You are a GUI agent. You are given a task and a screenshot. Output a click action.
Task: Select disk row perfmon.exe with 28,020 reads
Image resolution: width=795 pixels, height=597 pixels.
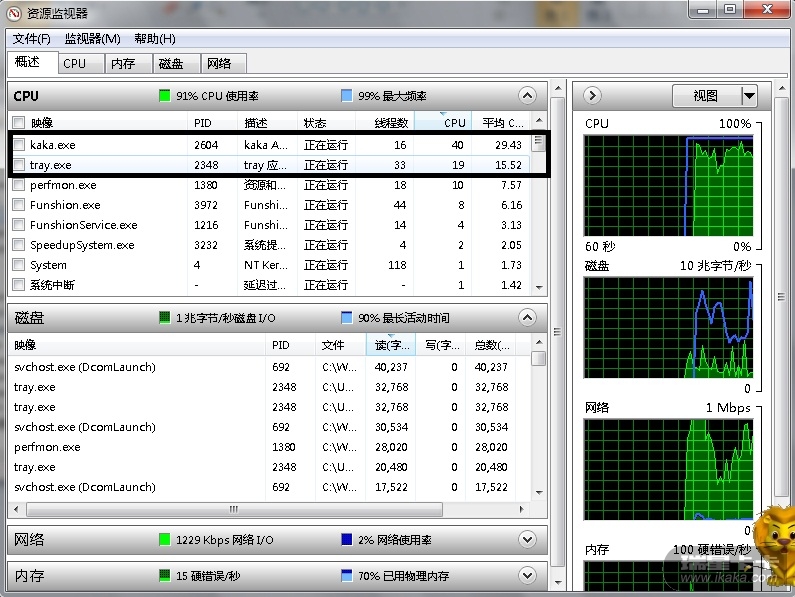[x=270, y=446]
